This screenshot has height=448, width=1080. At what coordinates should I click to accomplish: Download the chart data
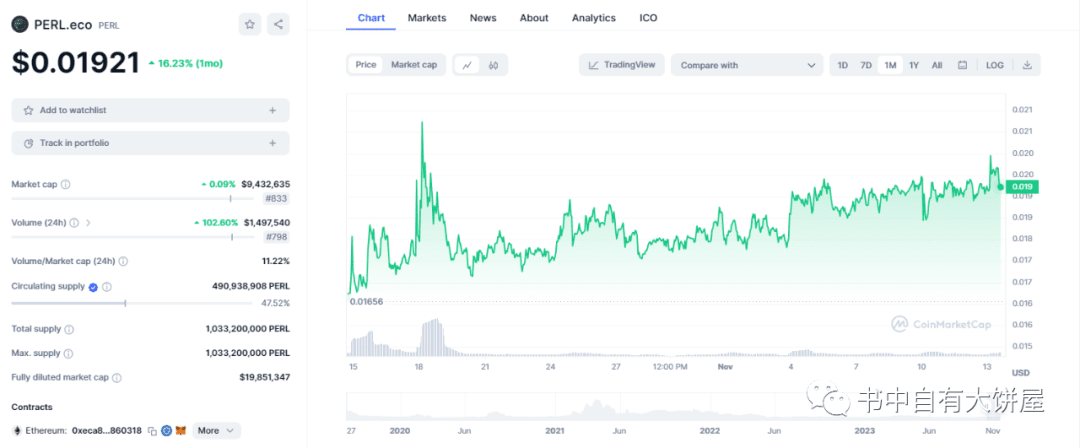(x=1026, y=65)
